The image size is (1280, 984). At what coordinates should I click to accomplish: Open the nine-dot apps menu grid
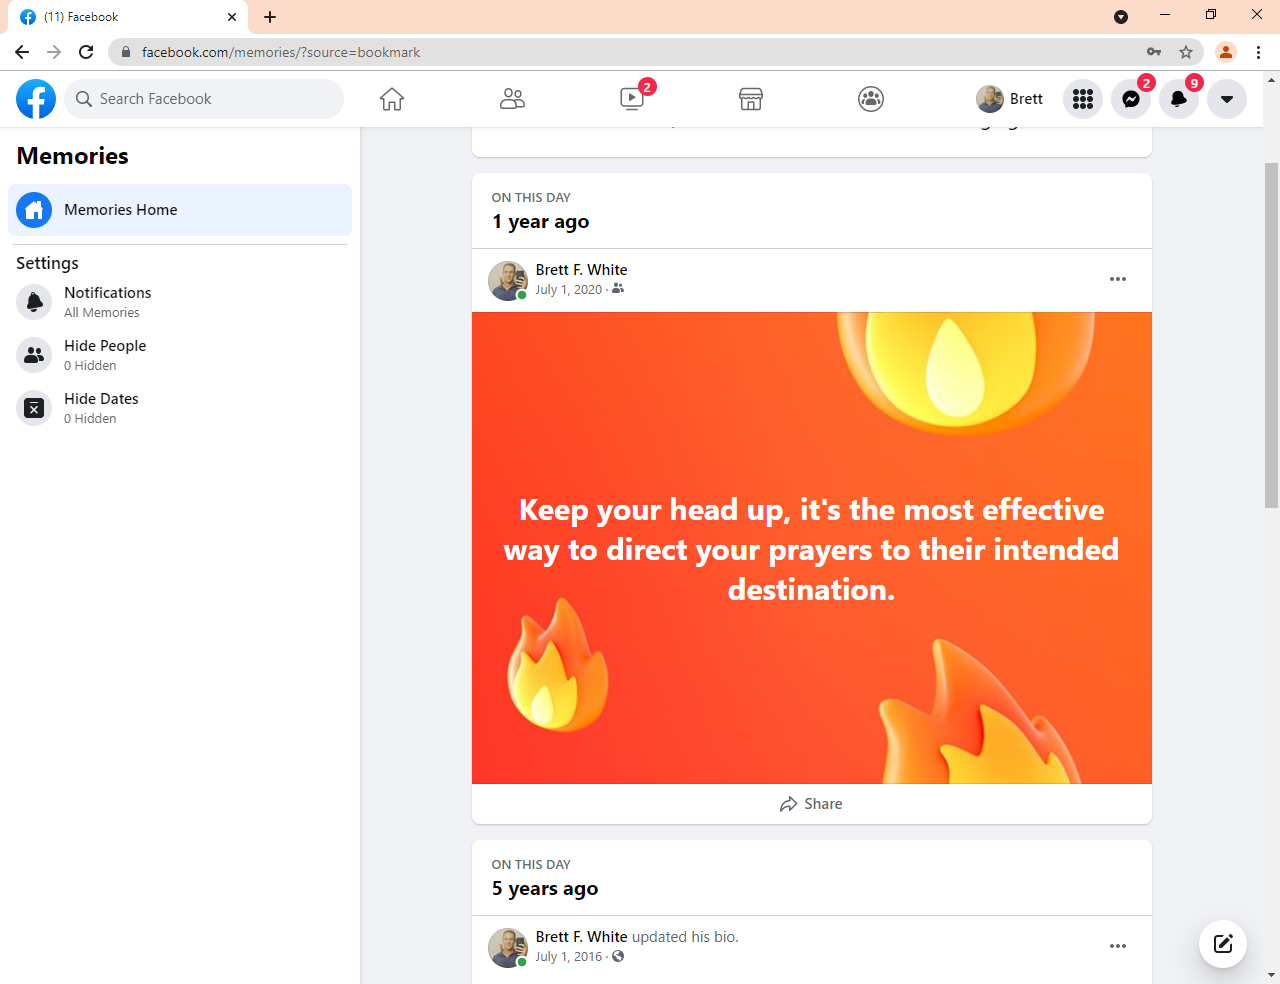pyautogui.click(x=1083, y=99)
